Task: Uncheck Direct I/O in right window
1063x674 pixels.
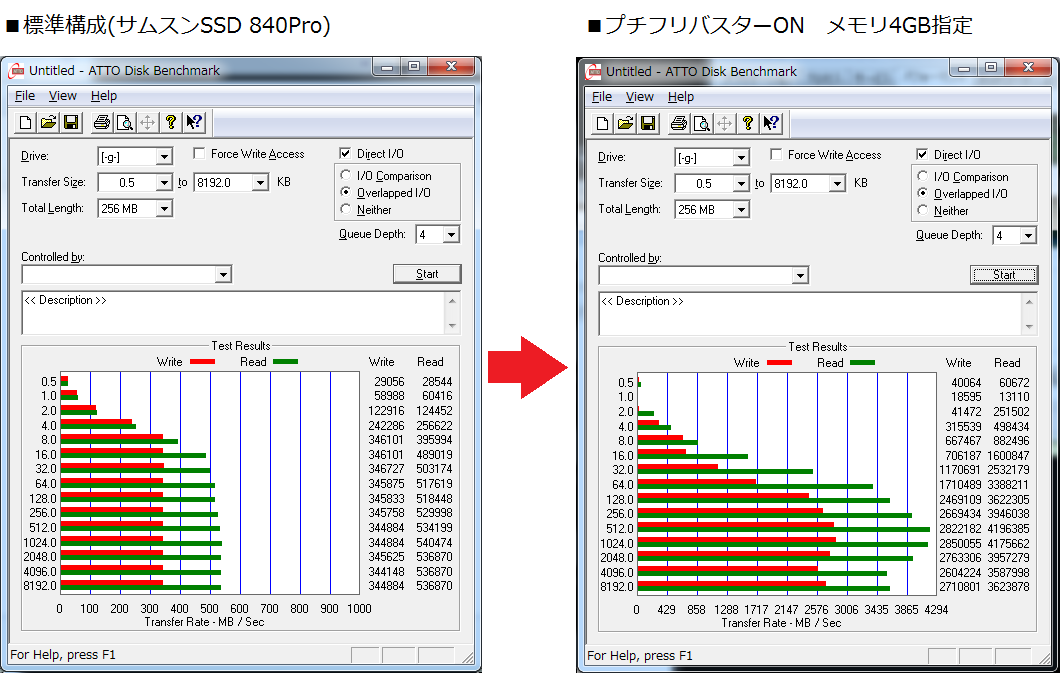Action: [x=922, y=155]
